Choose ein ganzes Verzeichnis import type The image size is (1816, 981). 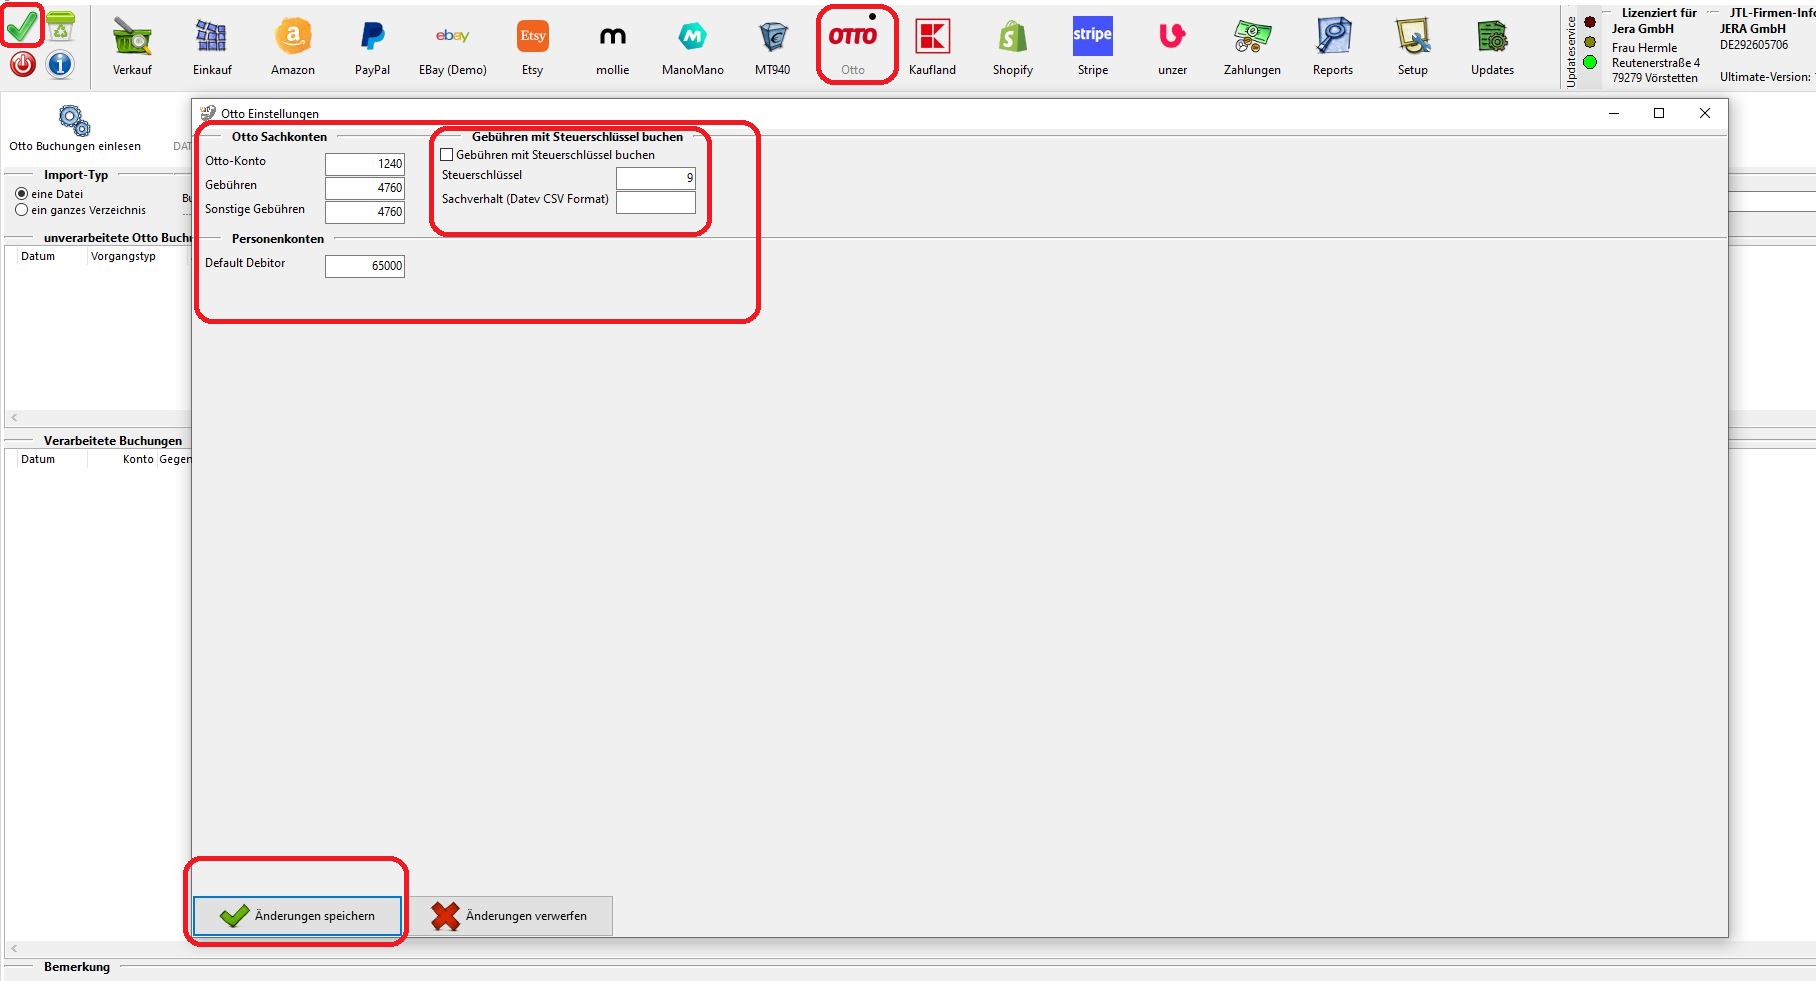coord(22,210)
